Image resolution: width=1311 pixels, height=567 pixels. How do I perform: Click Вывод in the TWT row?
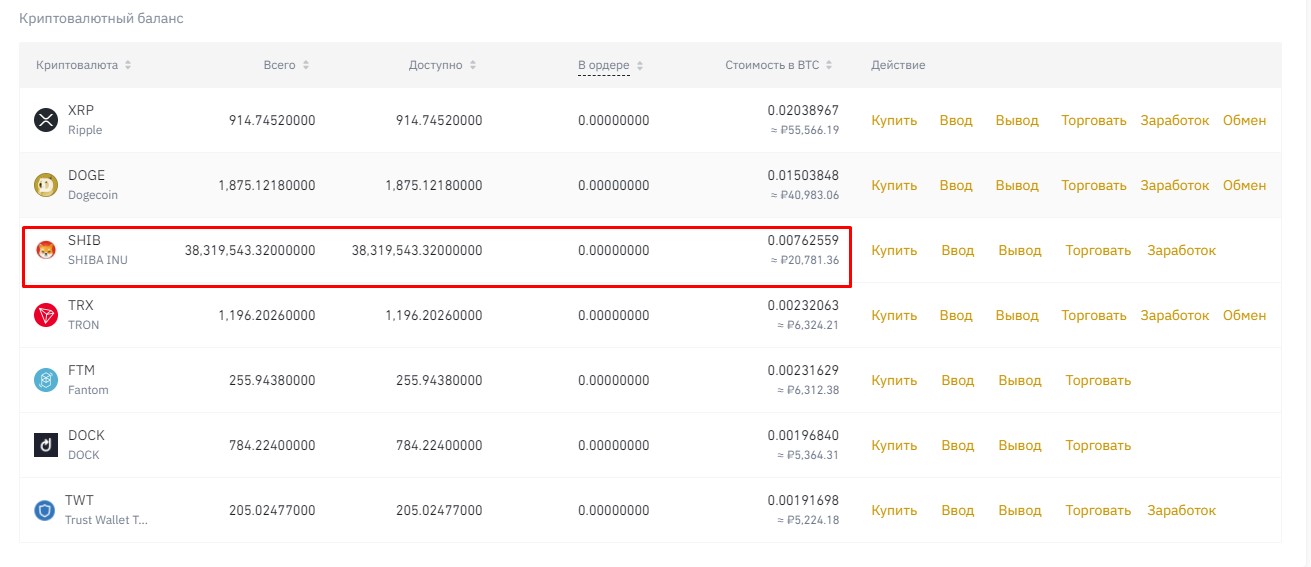(1020, 510)
